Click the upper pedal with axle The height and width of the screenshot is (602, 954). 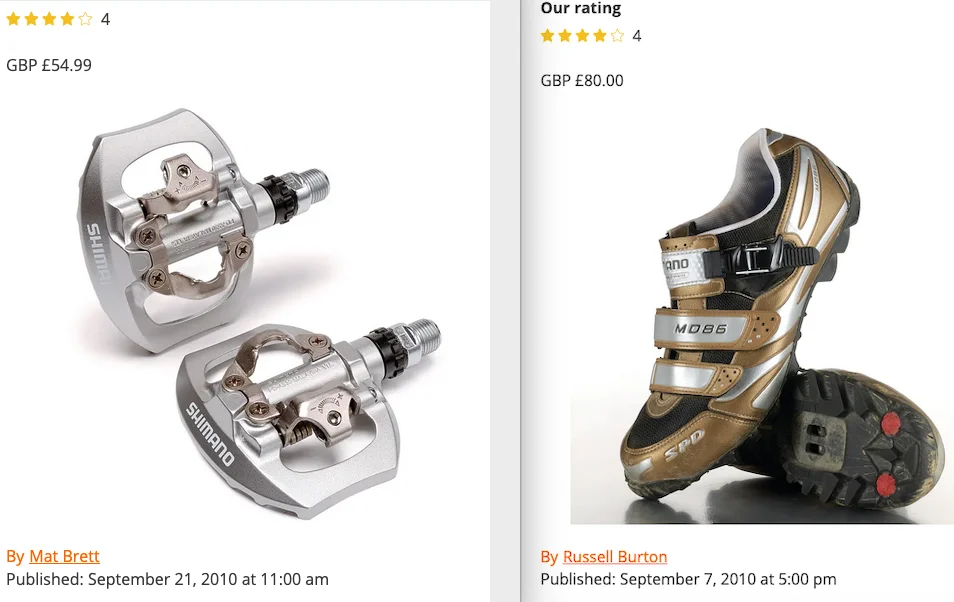(203, 228)
